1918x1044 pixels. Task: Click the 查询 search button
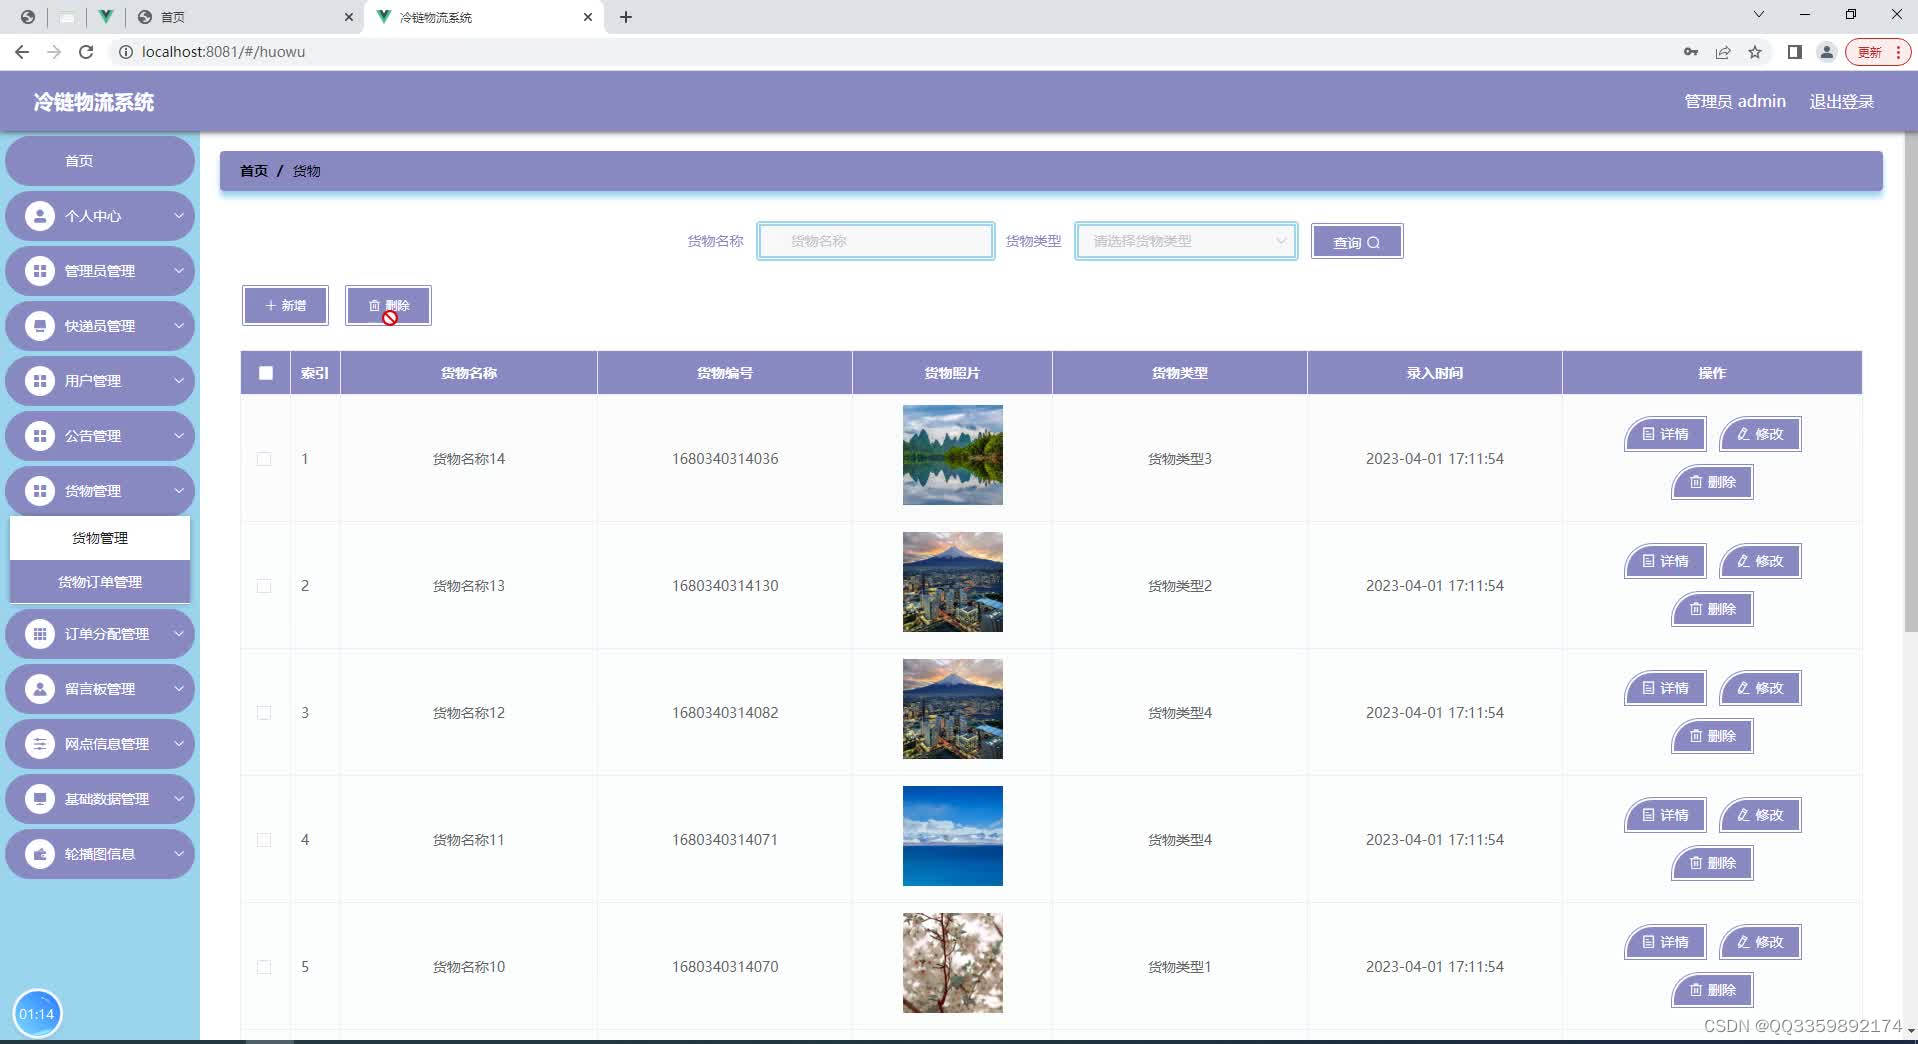pyautogui.click(x=1357, y=242)
